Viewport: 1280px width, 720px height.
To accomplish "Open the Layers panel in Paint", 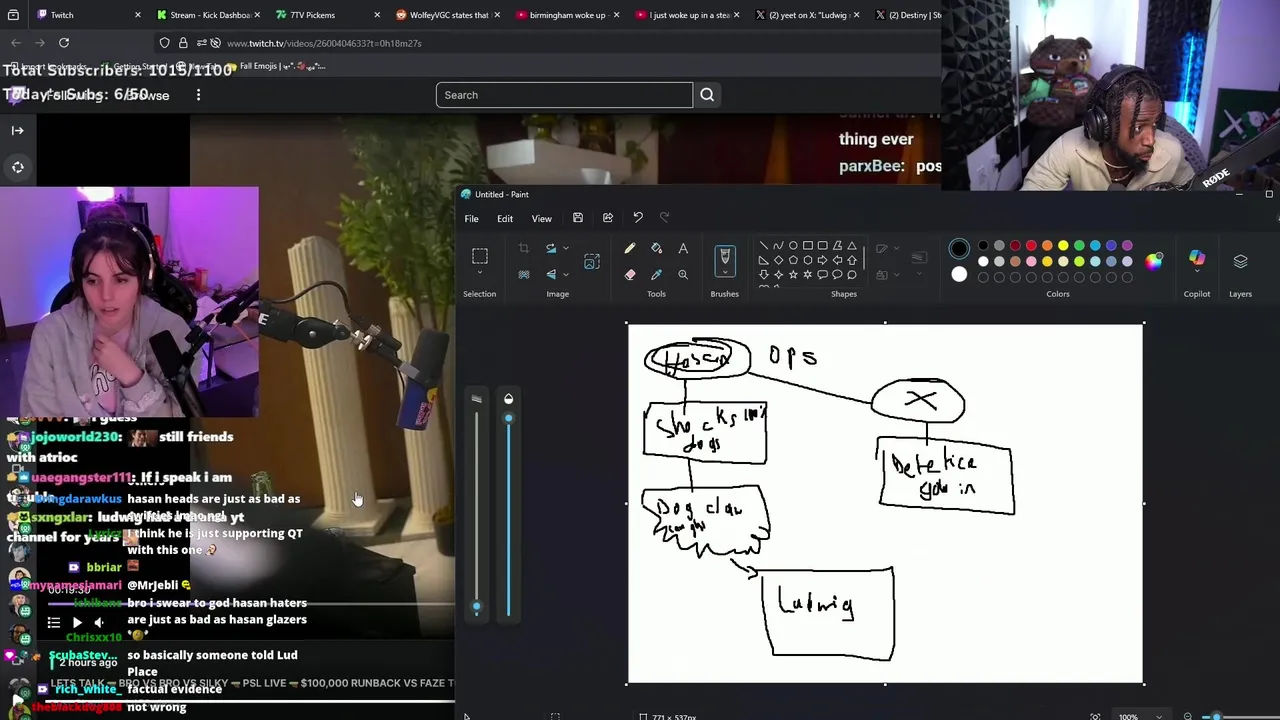I will pos(1240,262).
